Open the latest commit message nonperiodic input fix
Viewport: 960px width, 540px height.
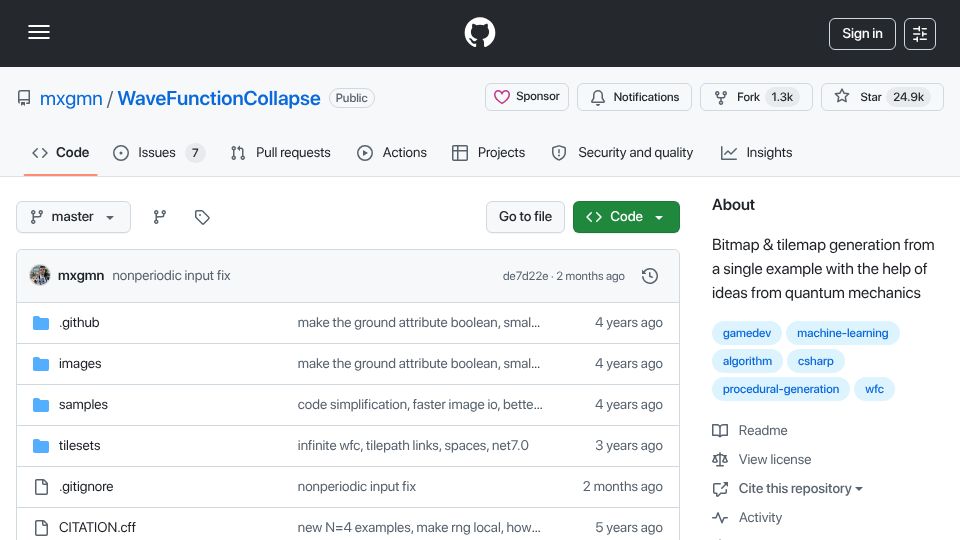(171, 276)
